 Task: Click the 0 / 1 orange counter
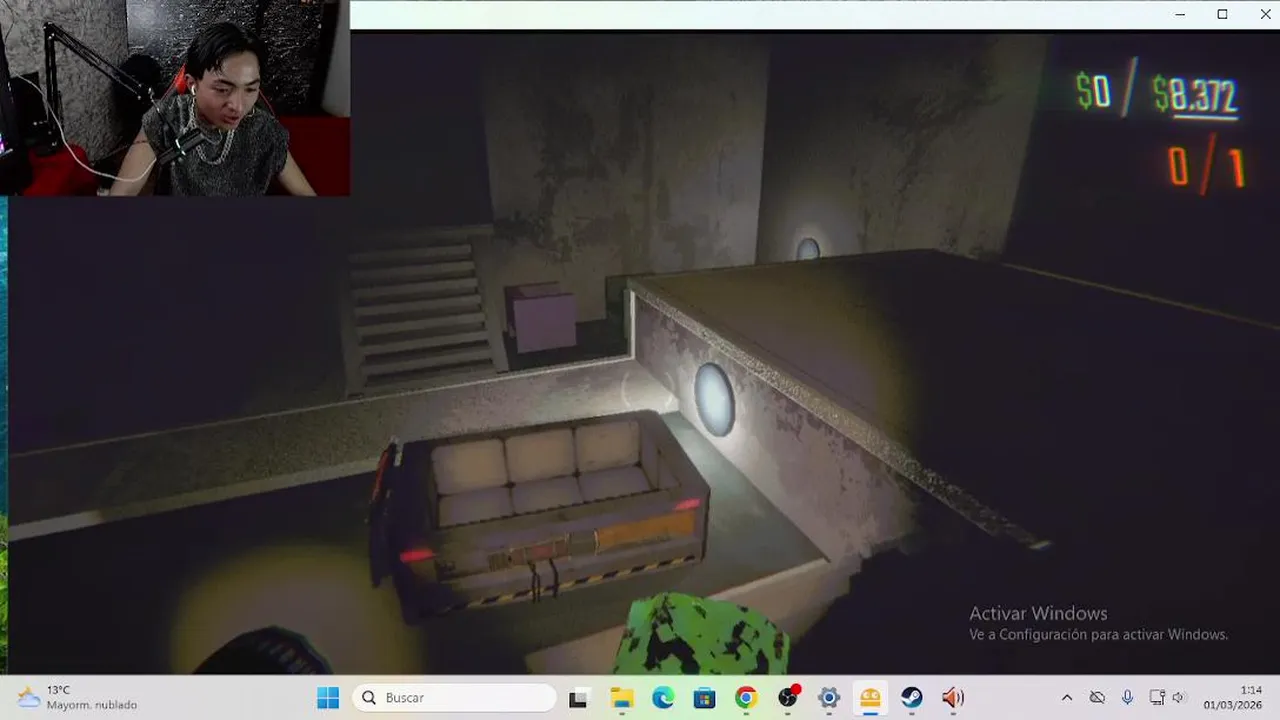coord(1206,167)
